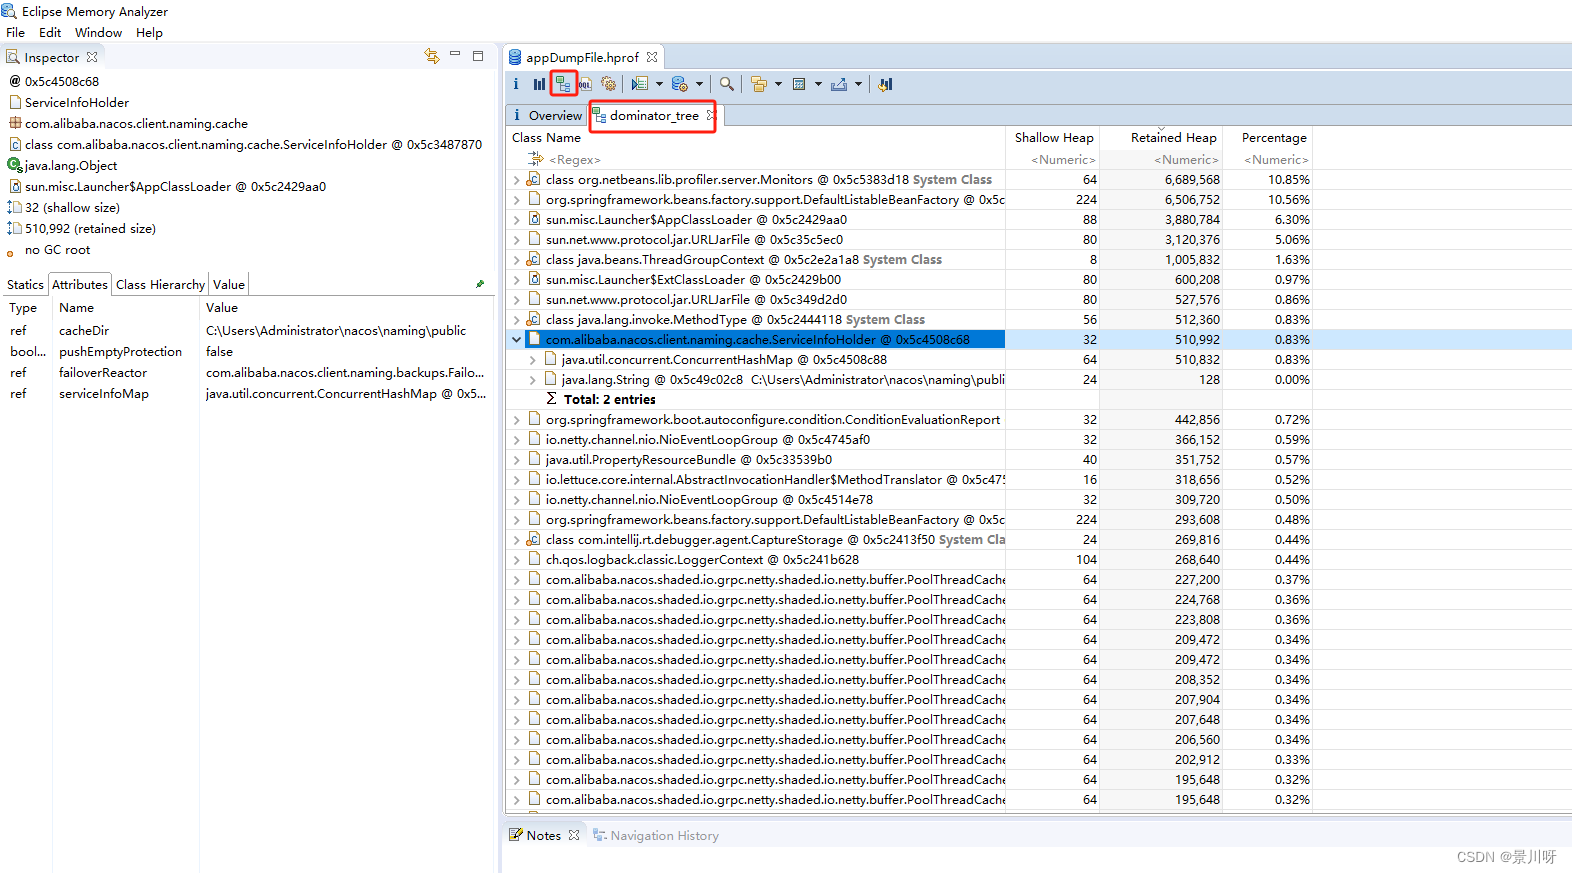Expand the ch.qos.logback.classic.LoggerContext row
The image size is (1572, 873).
(x=517, y=560)
